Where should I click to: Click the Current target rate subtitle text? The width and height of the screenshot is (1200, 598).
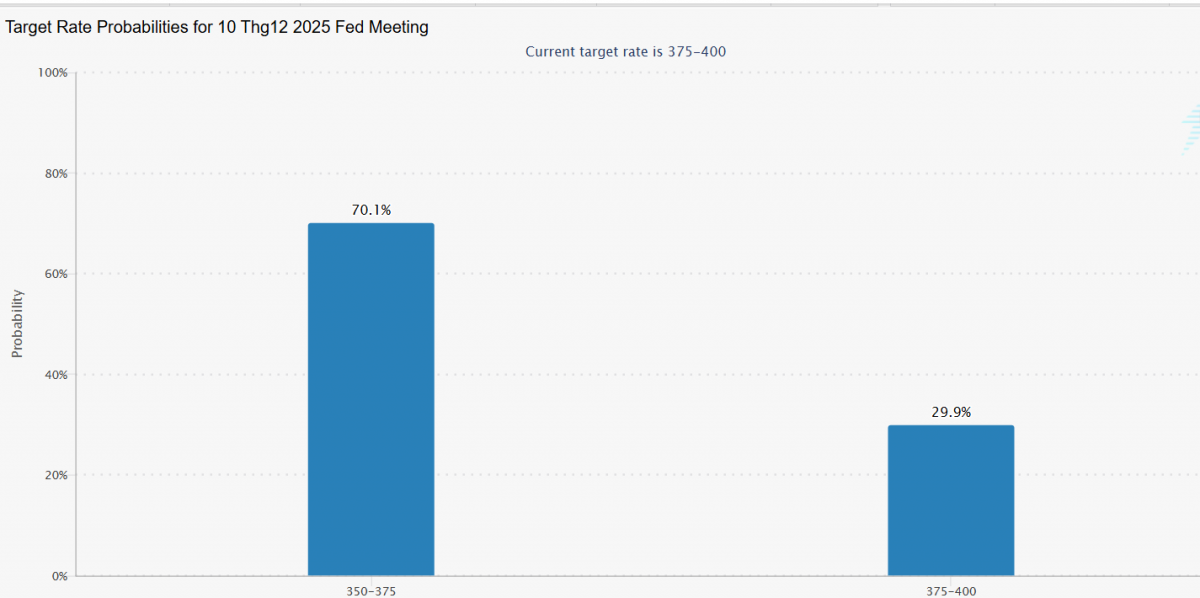pos(625,52)
